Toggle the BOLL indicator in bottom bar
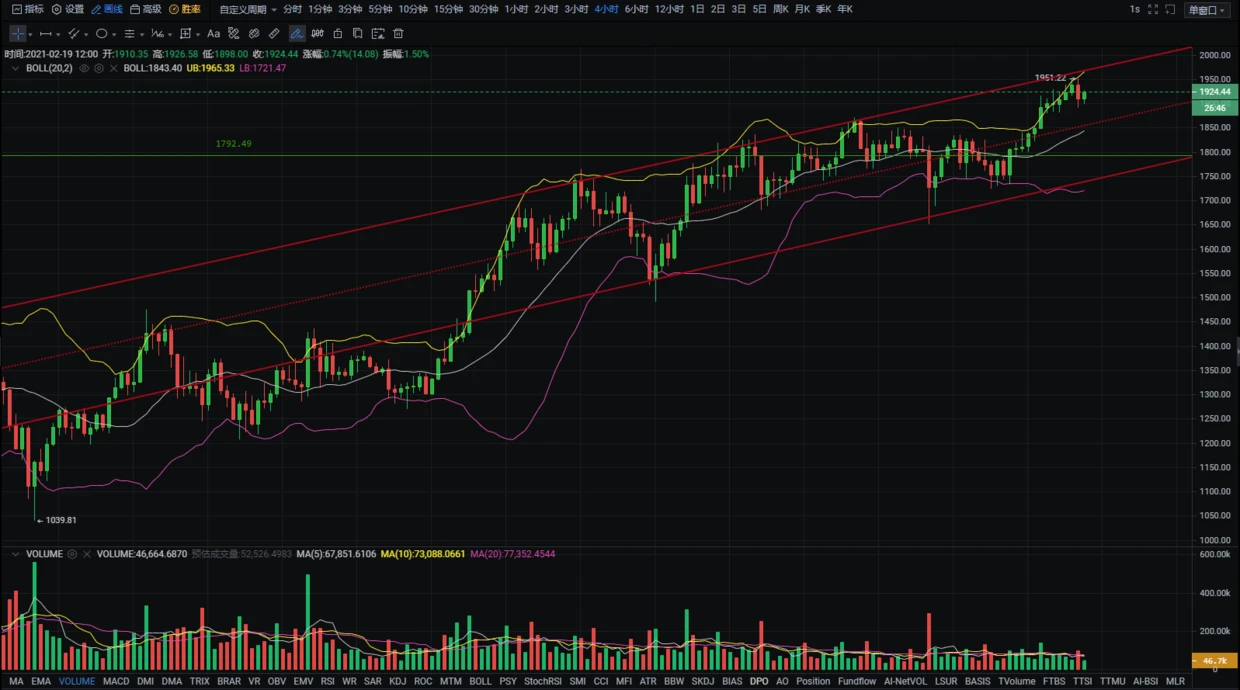Screen dimensions: 1240x690 coord(480,681)
